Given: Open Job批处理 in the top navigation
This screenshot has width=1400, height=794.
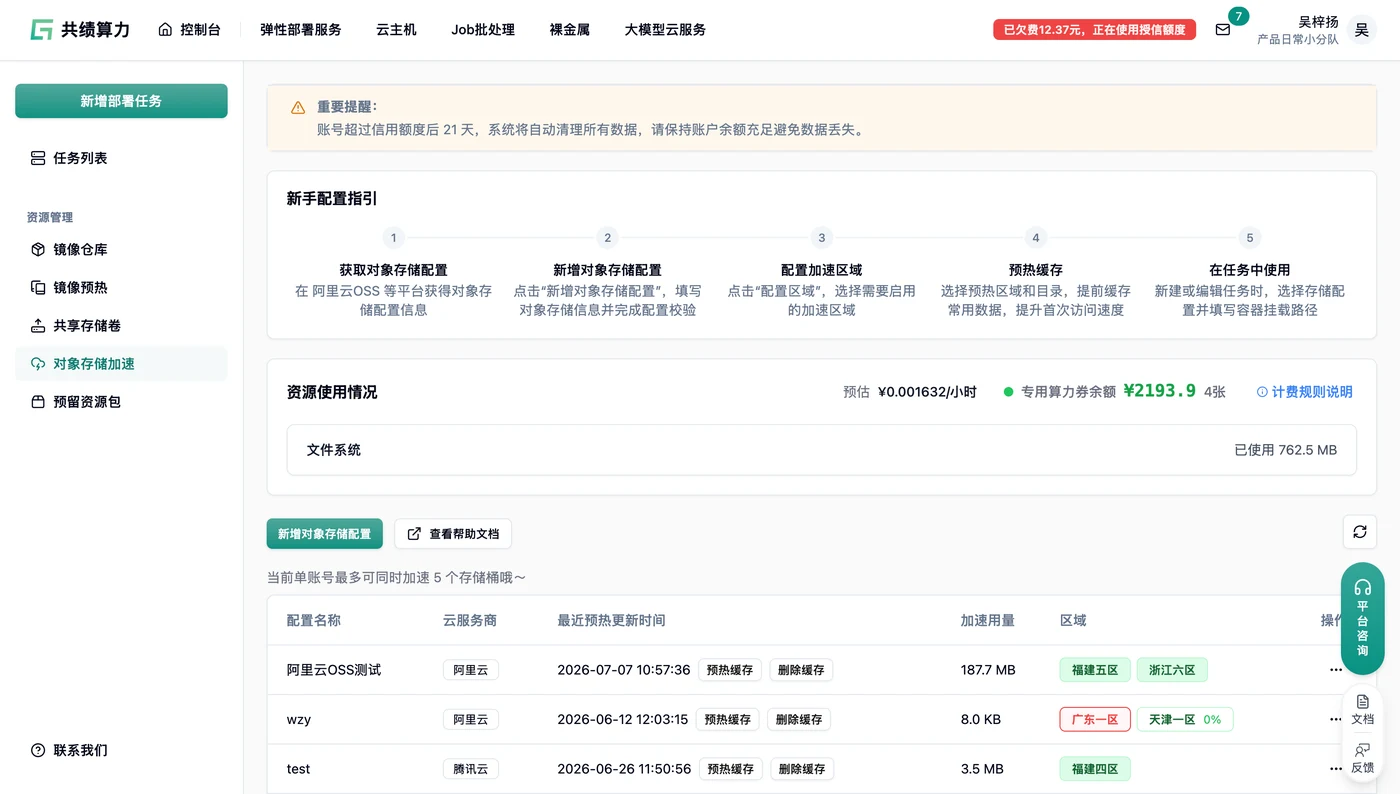Looking at the screenshot, I should click(x=483, y=30).
